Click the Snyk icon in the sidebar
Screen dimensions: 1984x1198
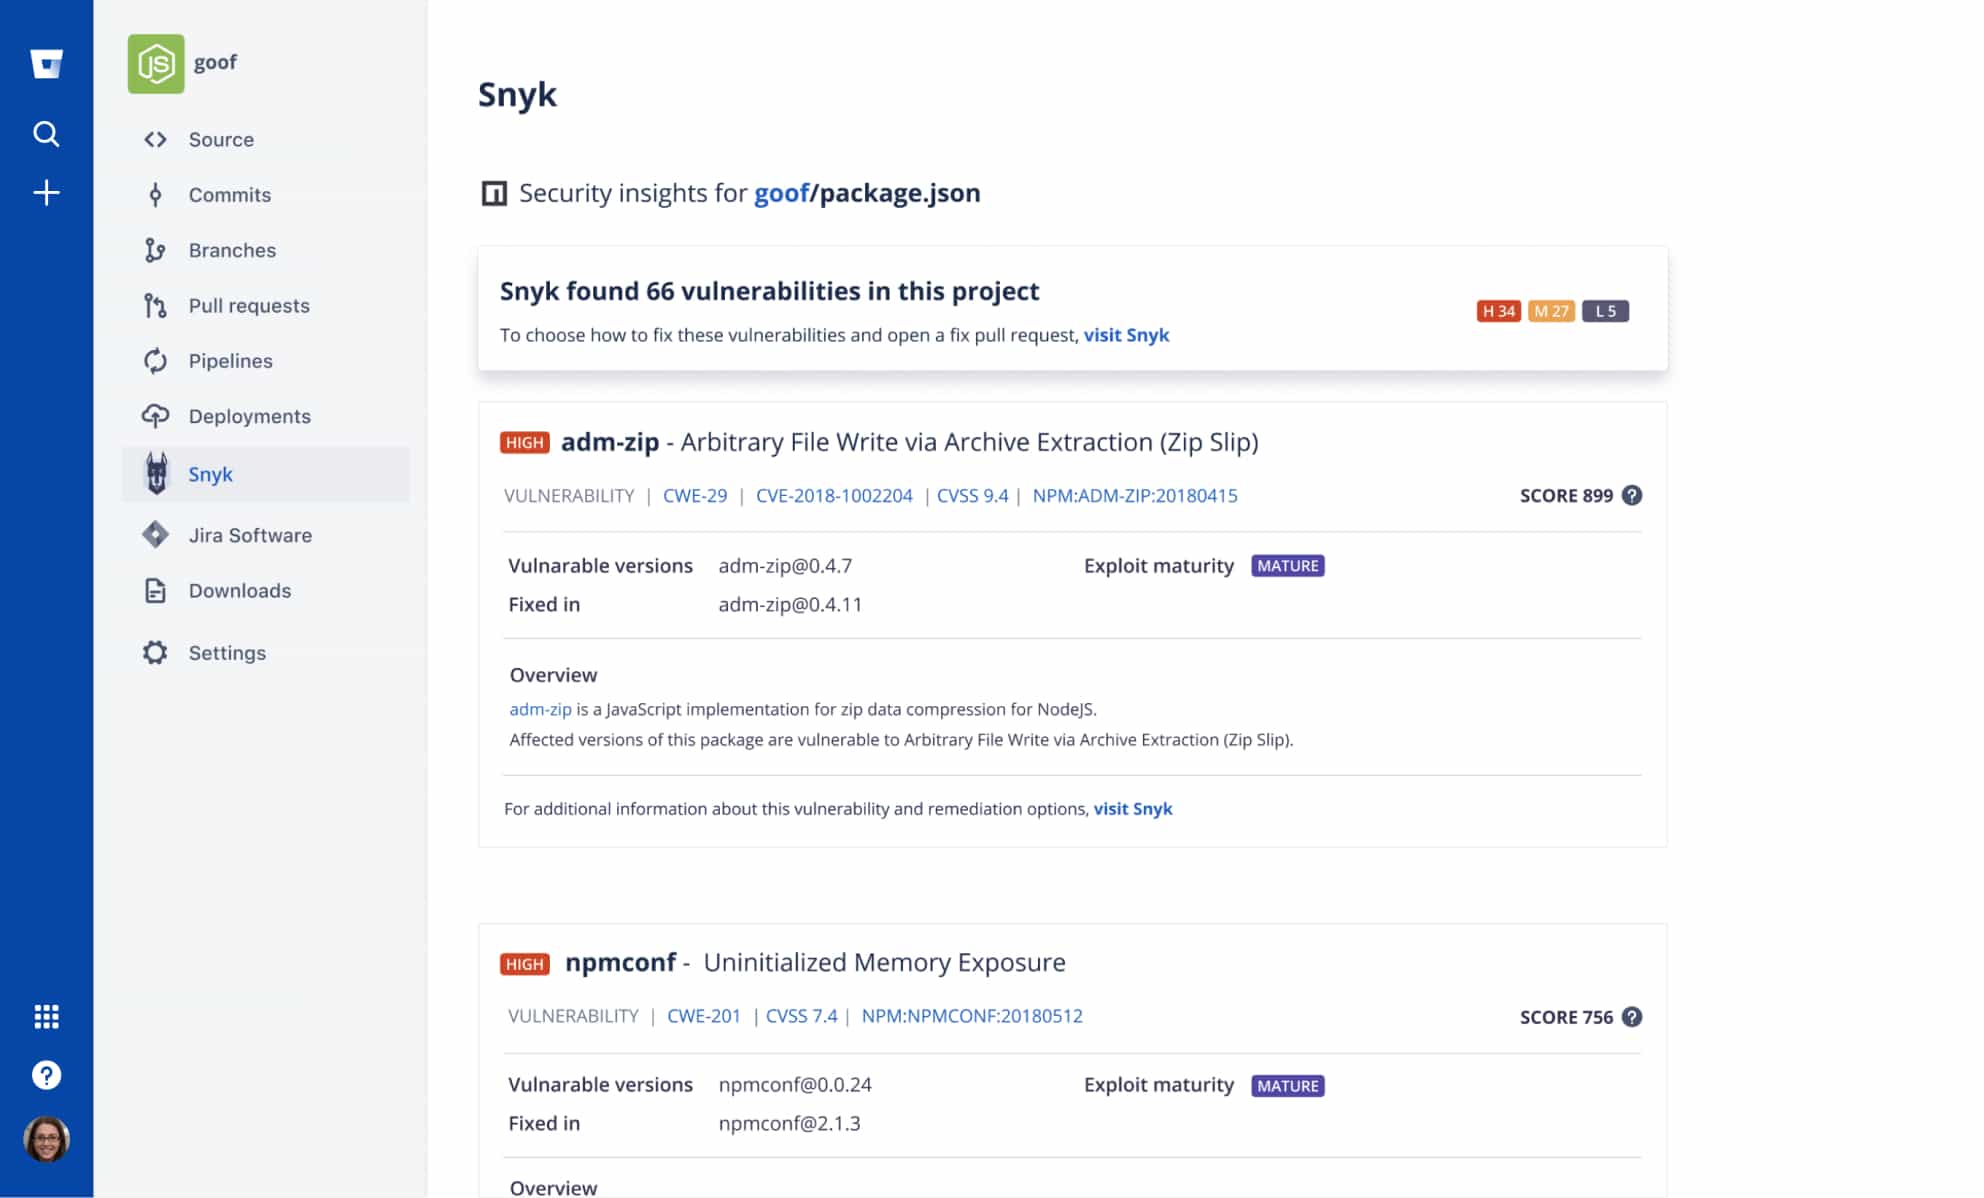pyautogui.click(x=154, y=472)
